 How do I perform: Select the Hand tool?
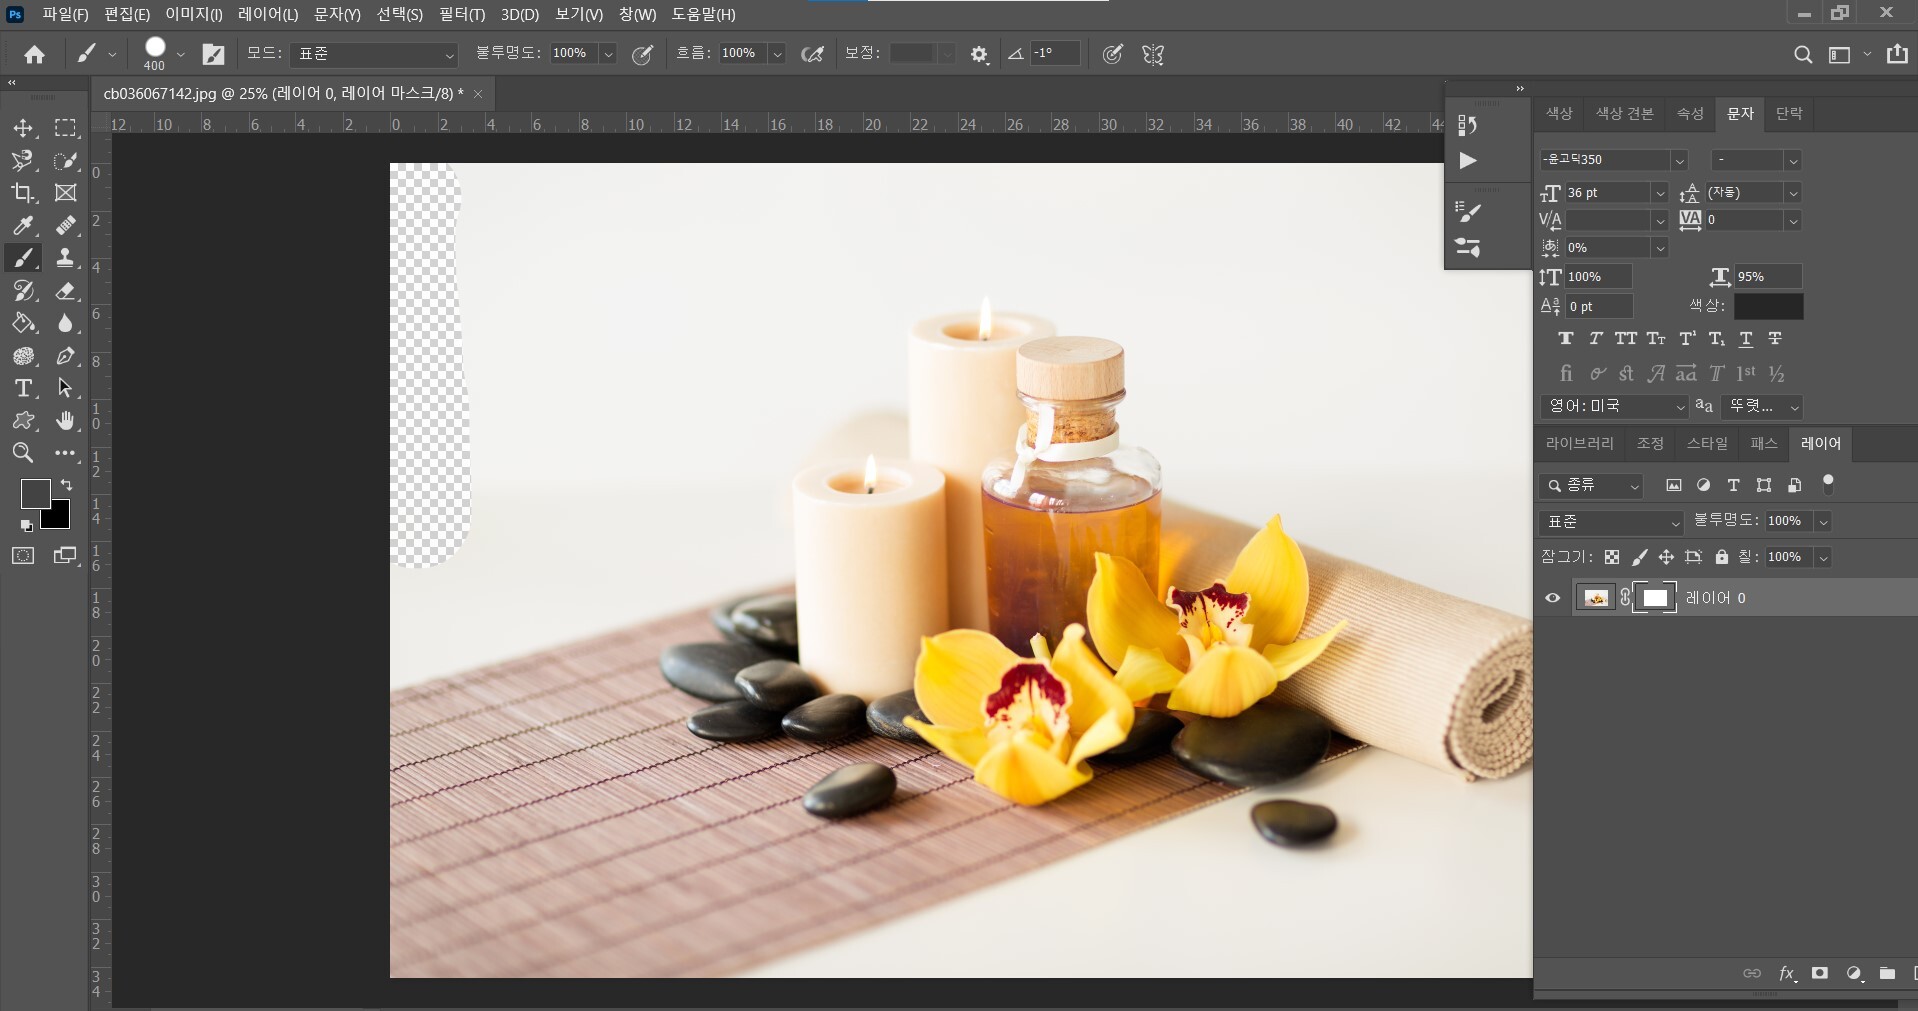(66, 420)
